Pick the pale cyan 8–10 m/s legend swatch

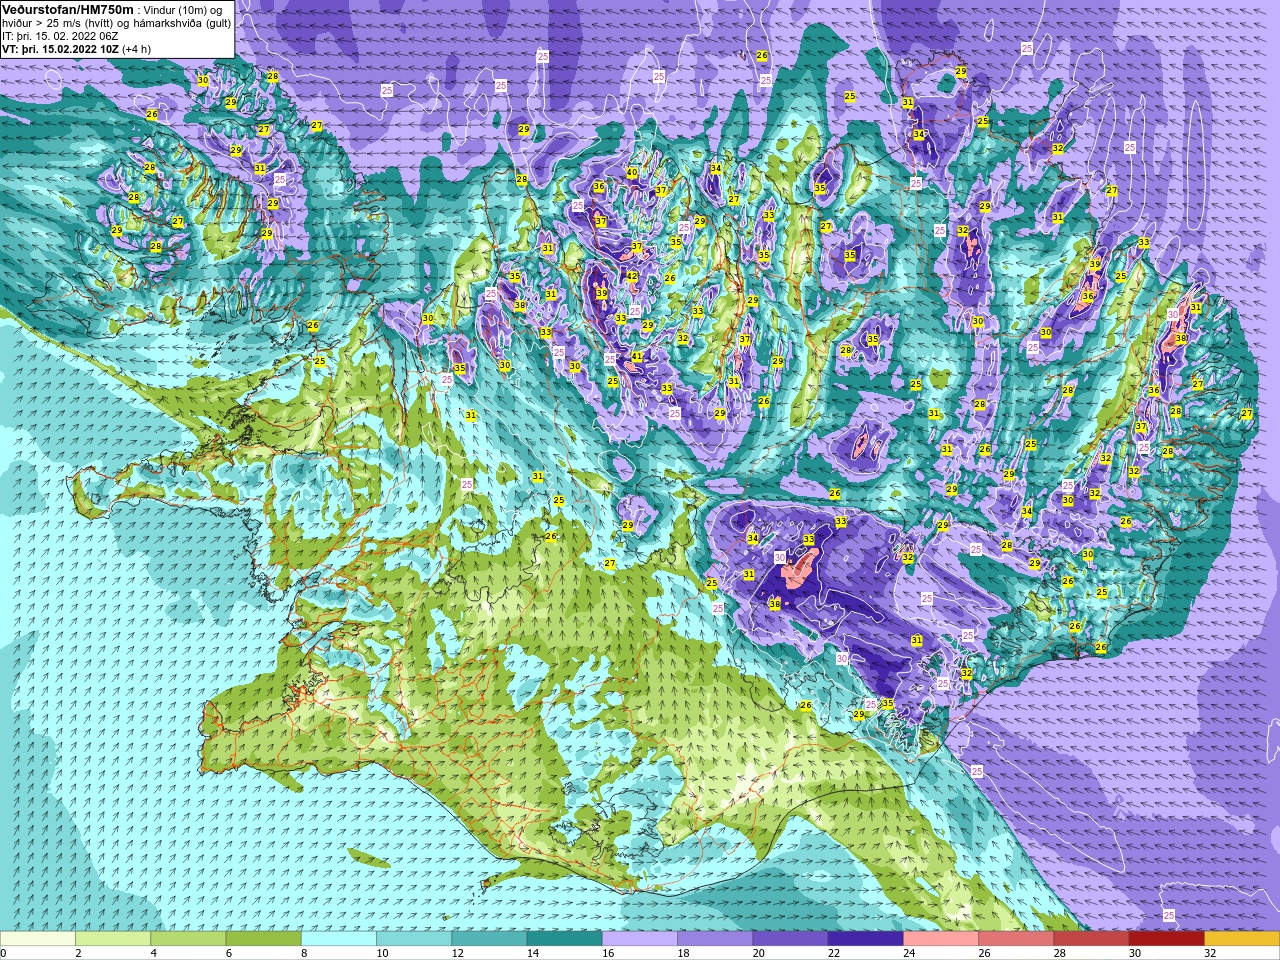[339, 939]
